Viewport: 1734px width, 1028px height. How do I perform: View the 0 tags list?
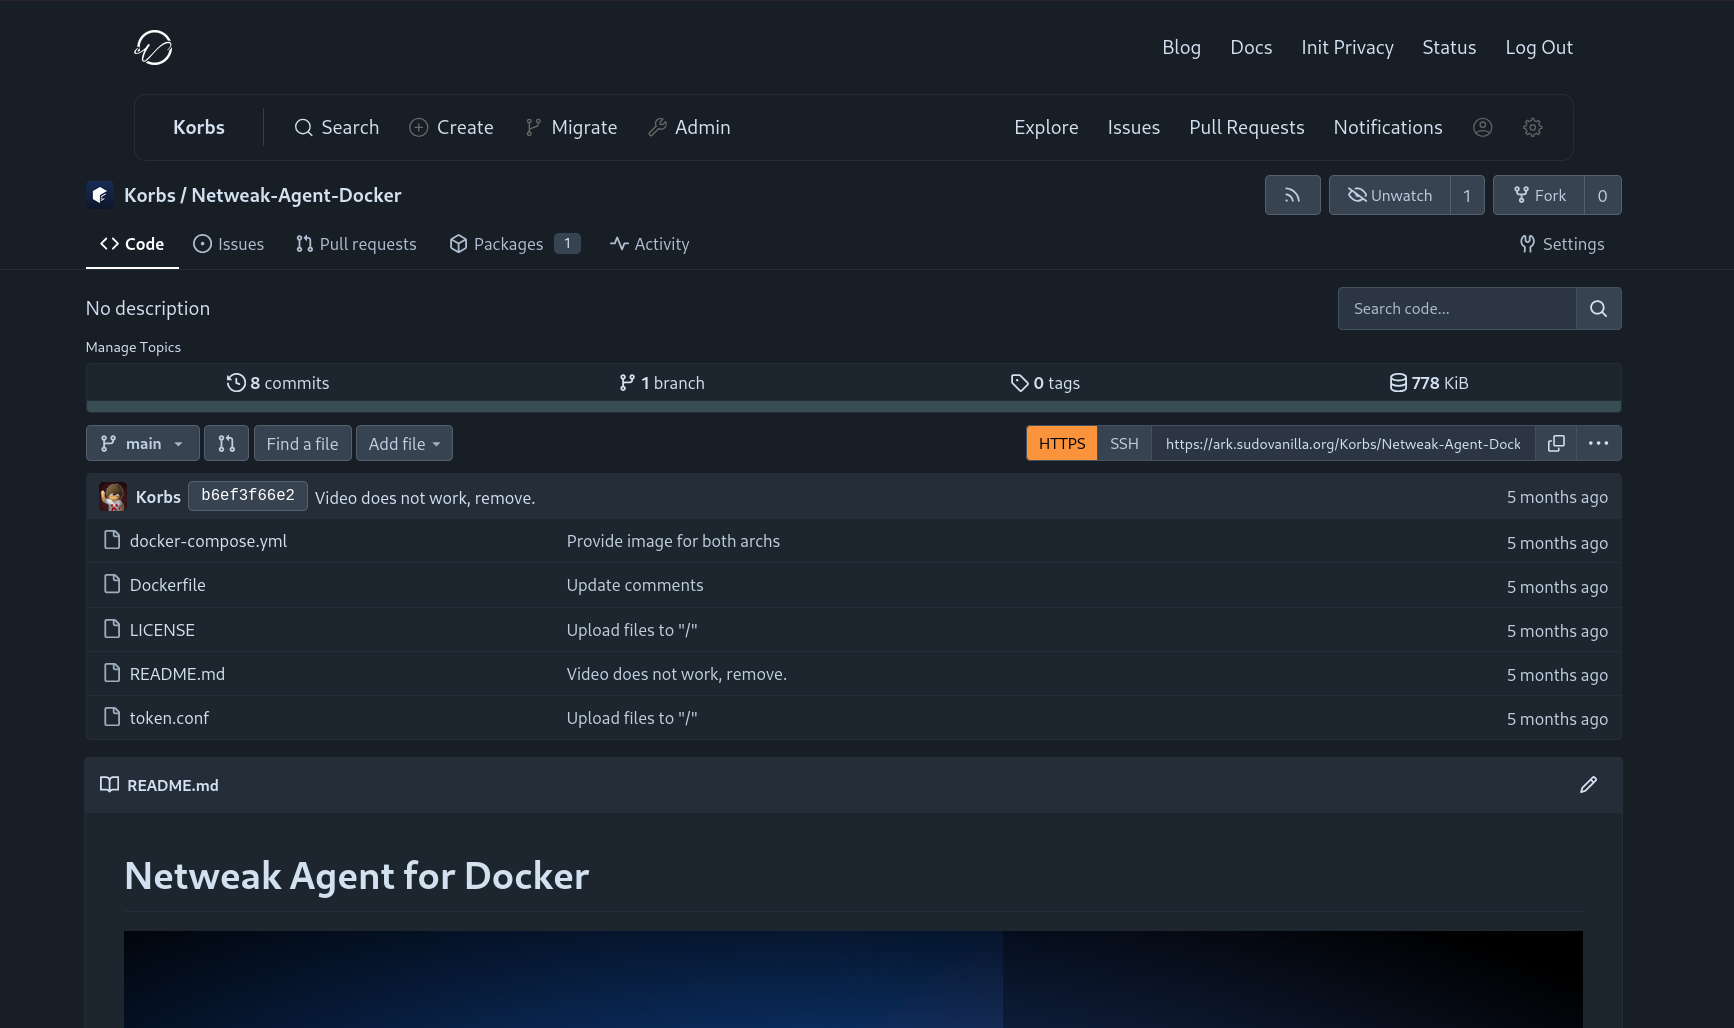click(1045, 382)
